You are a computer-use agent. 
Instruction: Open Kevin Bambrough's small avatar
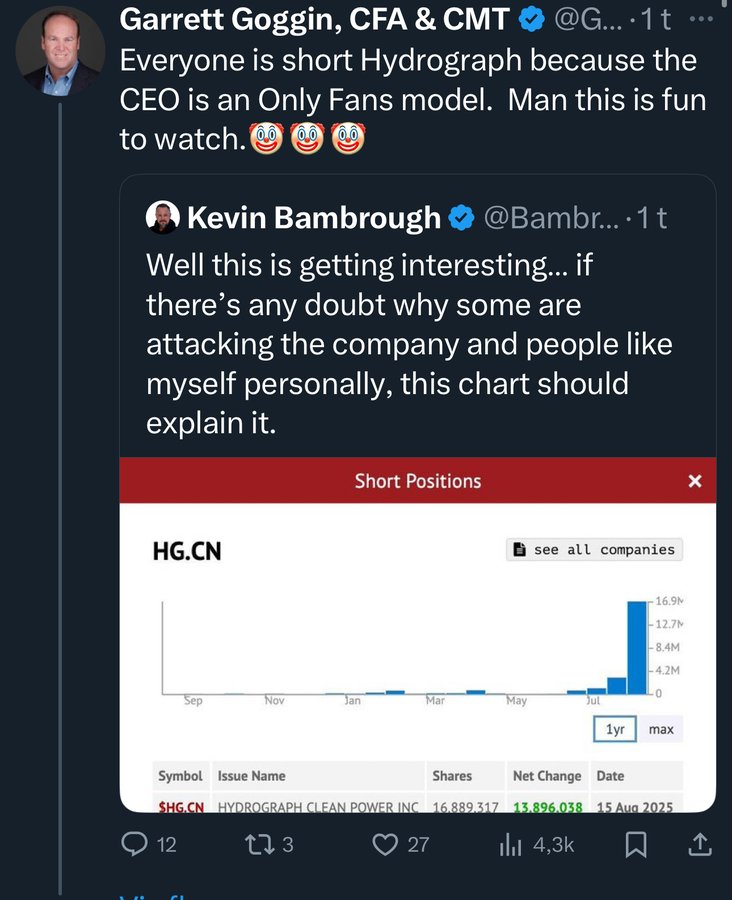tap(162, 217)
